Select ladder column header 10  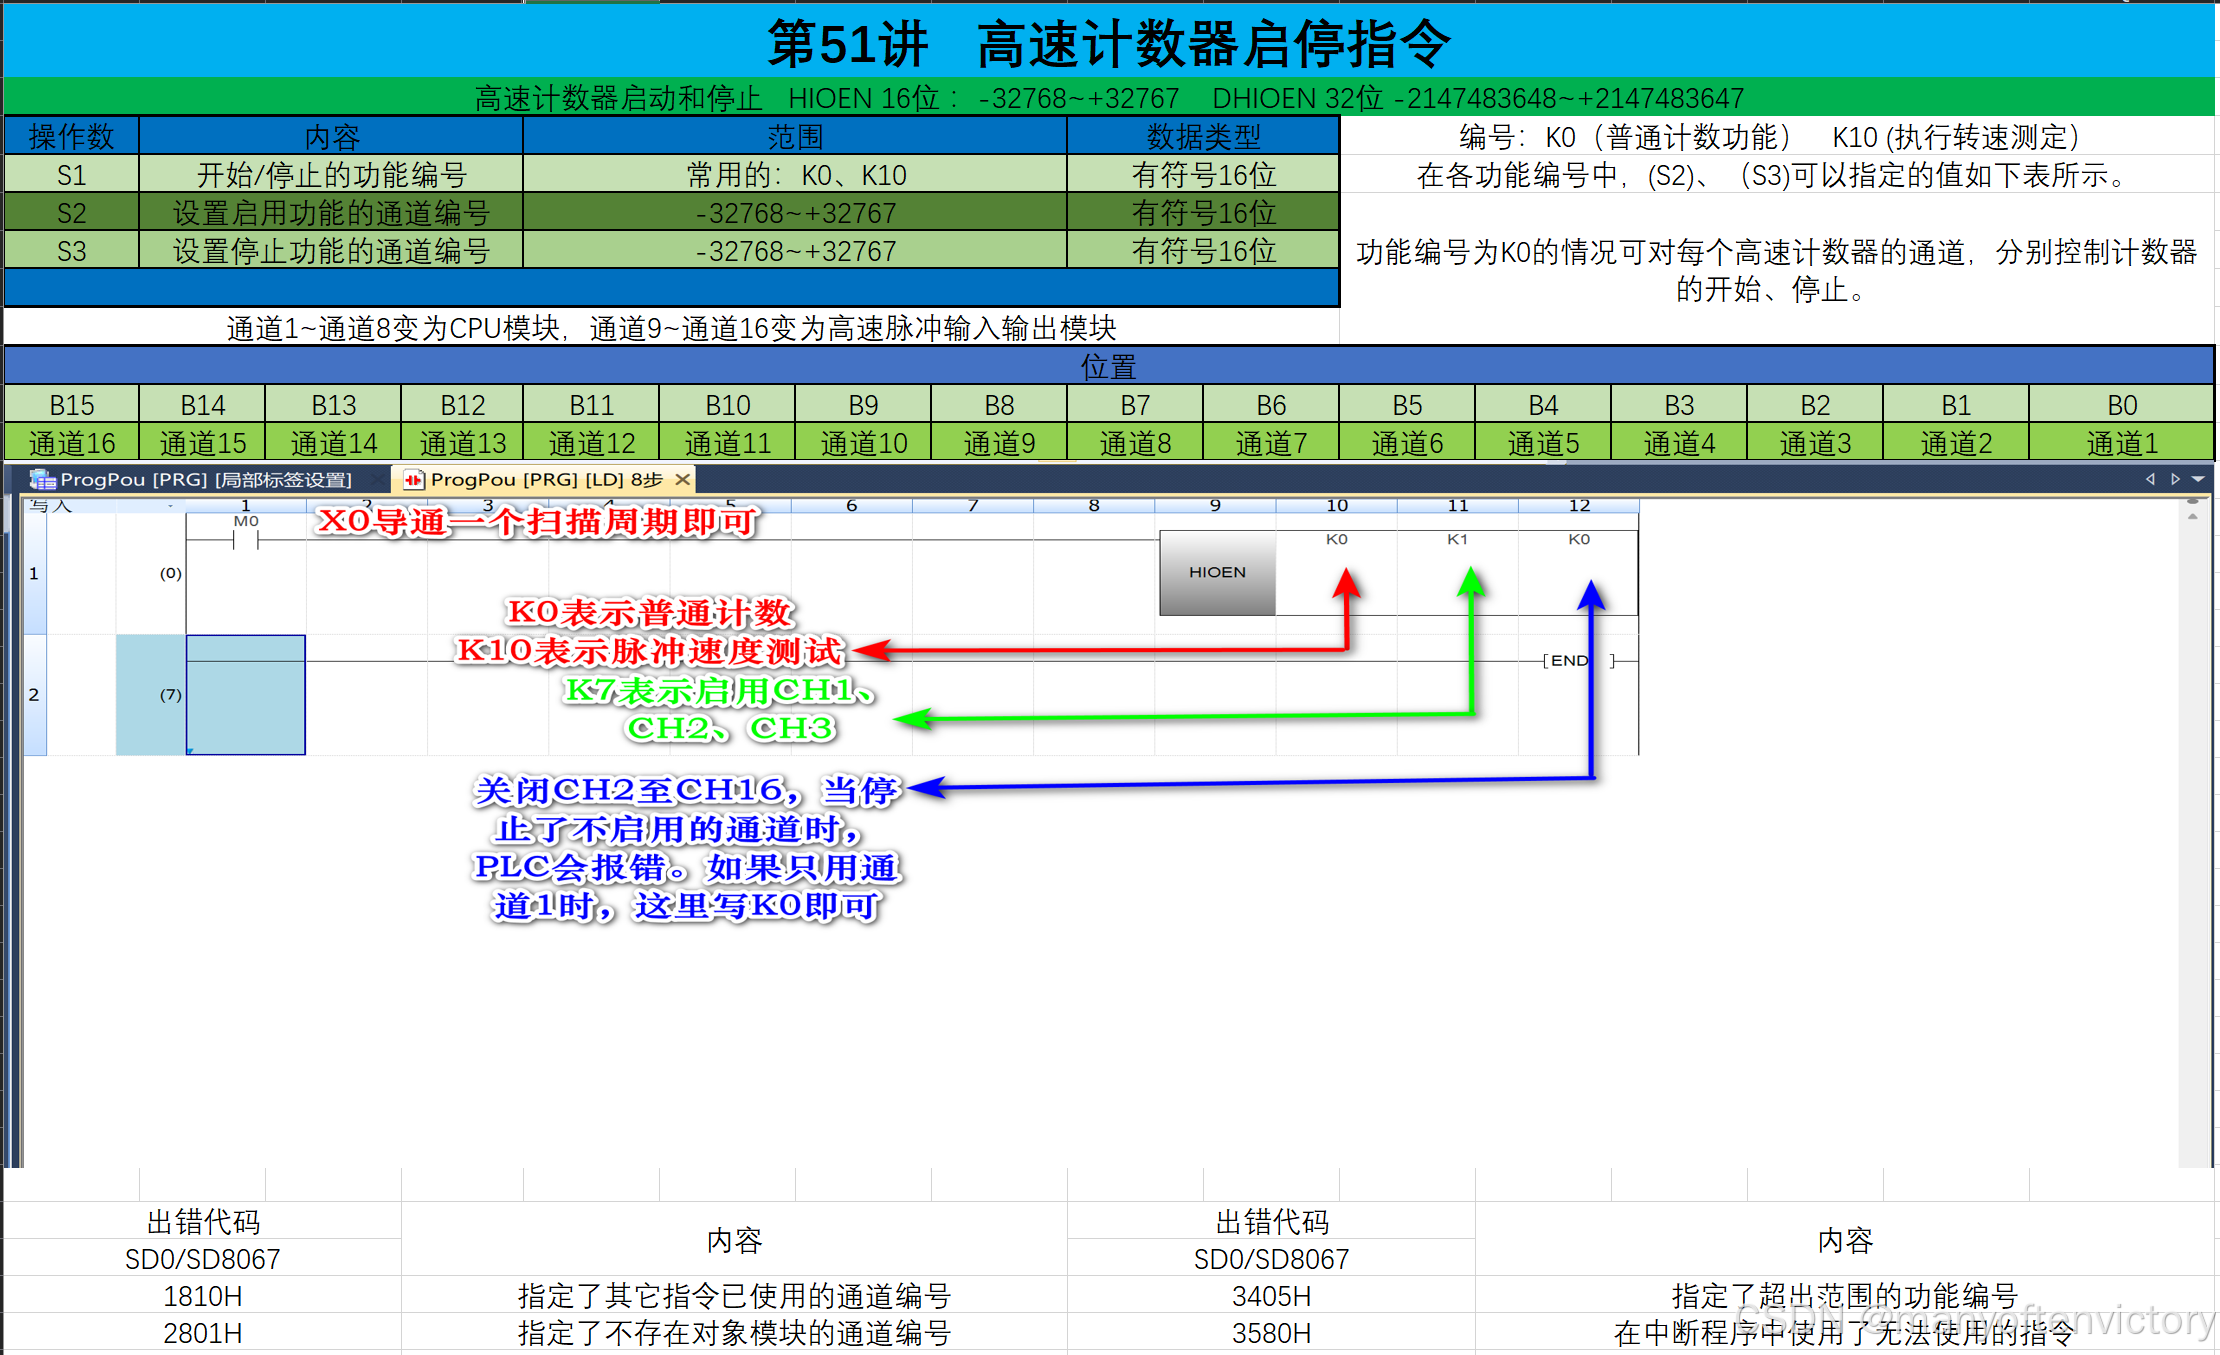coord(1337,506)
